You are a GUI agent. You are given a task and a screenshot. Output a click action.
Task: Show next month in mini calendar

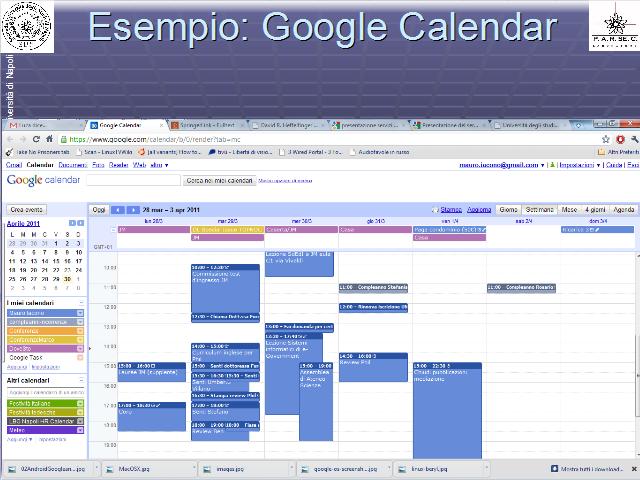point(80,223)
